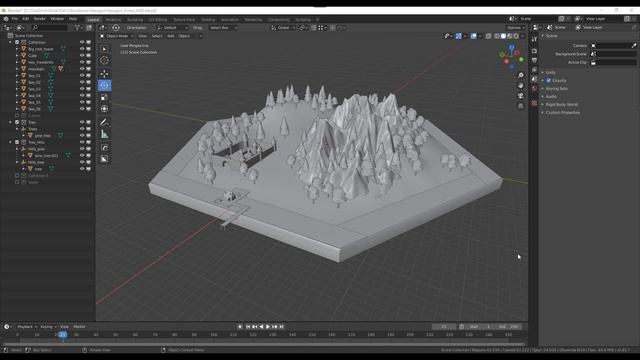The height and width of the screenshot is (360, 640).
Task: Open the Edit menu
Action: 25,19
